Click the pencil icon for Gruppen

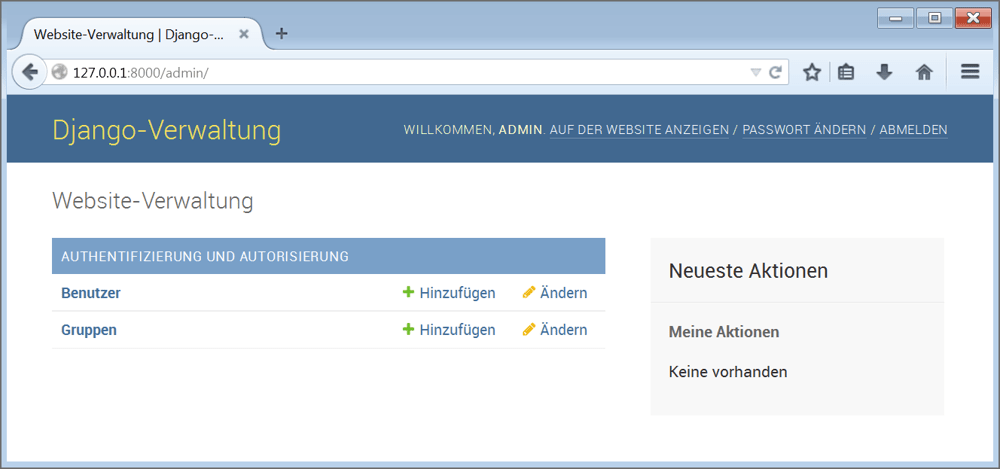(x=529, y=330)
